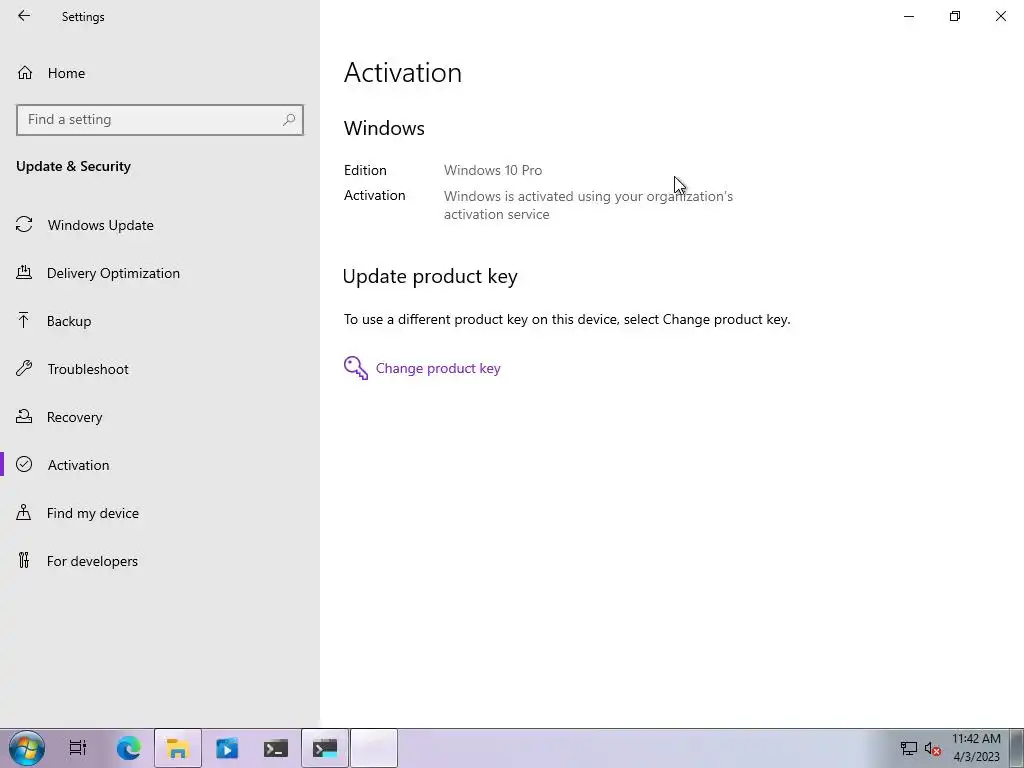Screen dimensions: 1024x768
Task: Click the search magnifier icon
Action: (289, 120)
